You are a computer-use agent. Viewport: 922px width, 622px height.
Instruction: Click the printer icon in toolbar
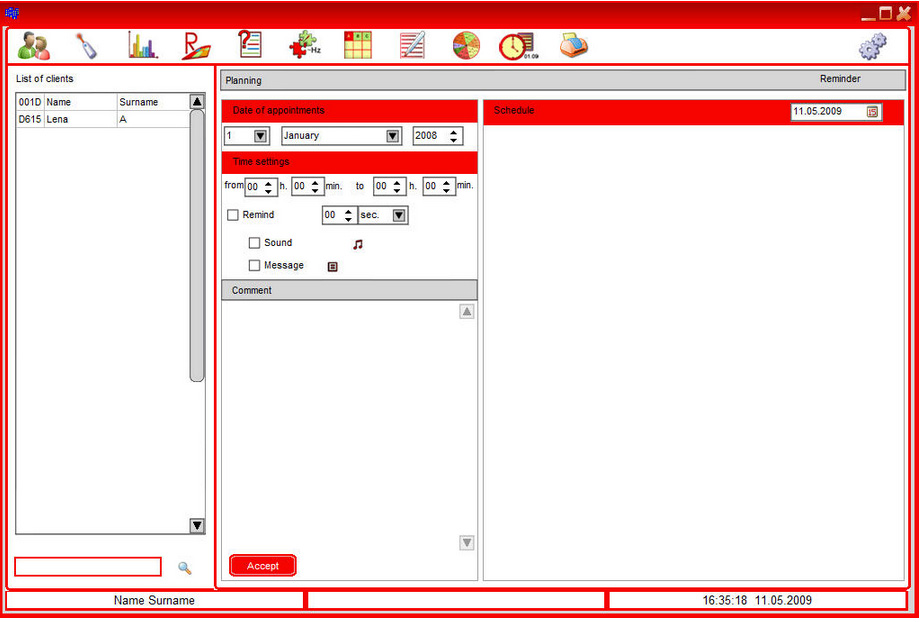(x=573, y=46)
